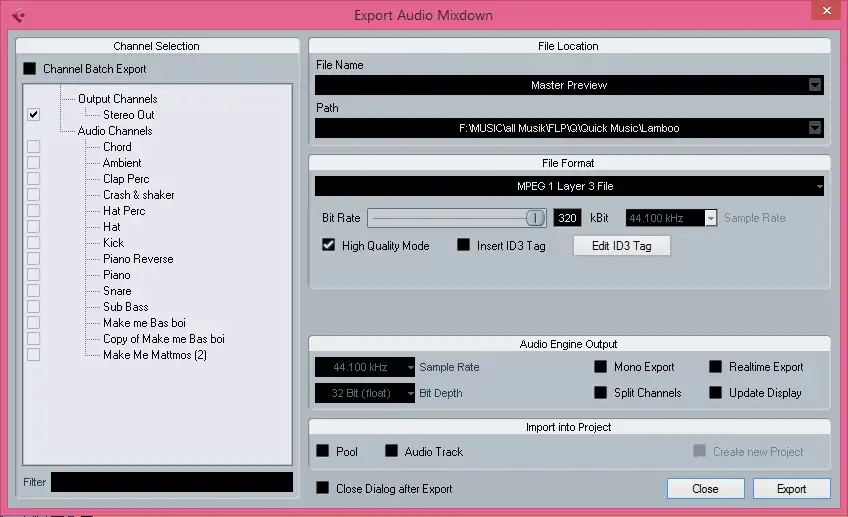The height and width of the screenshot is (517, 848).
Task: Select the Audio Channels tree node
Action: (x=115, y=131)
